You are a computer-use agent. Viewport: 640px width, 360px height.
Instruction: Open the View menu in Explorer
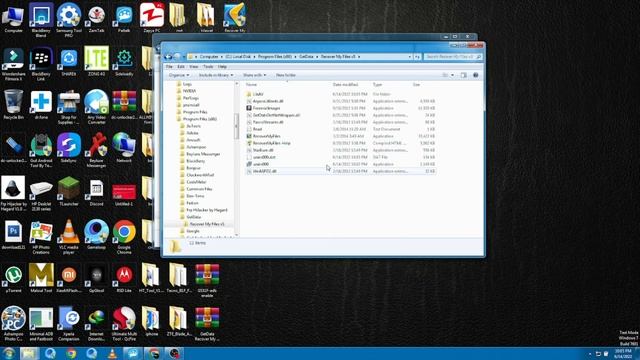[x=194, y=67]
